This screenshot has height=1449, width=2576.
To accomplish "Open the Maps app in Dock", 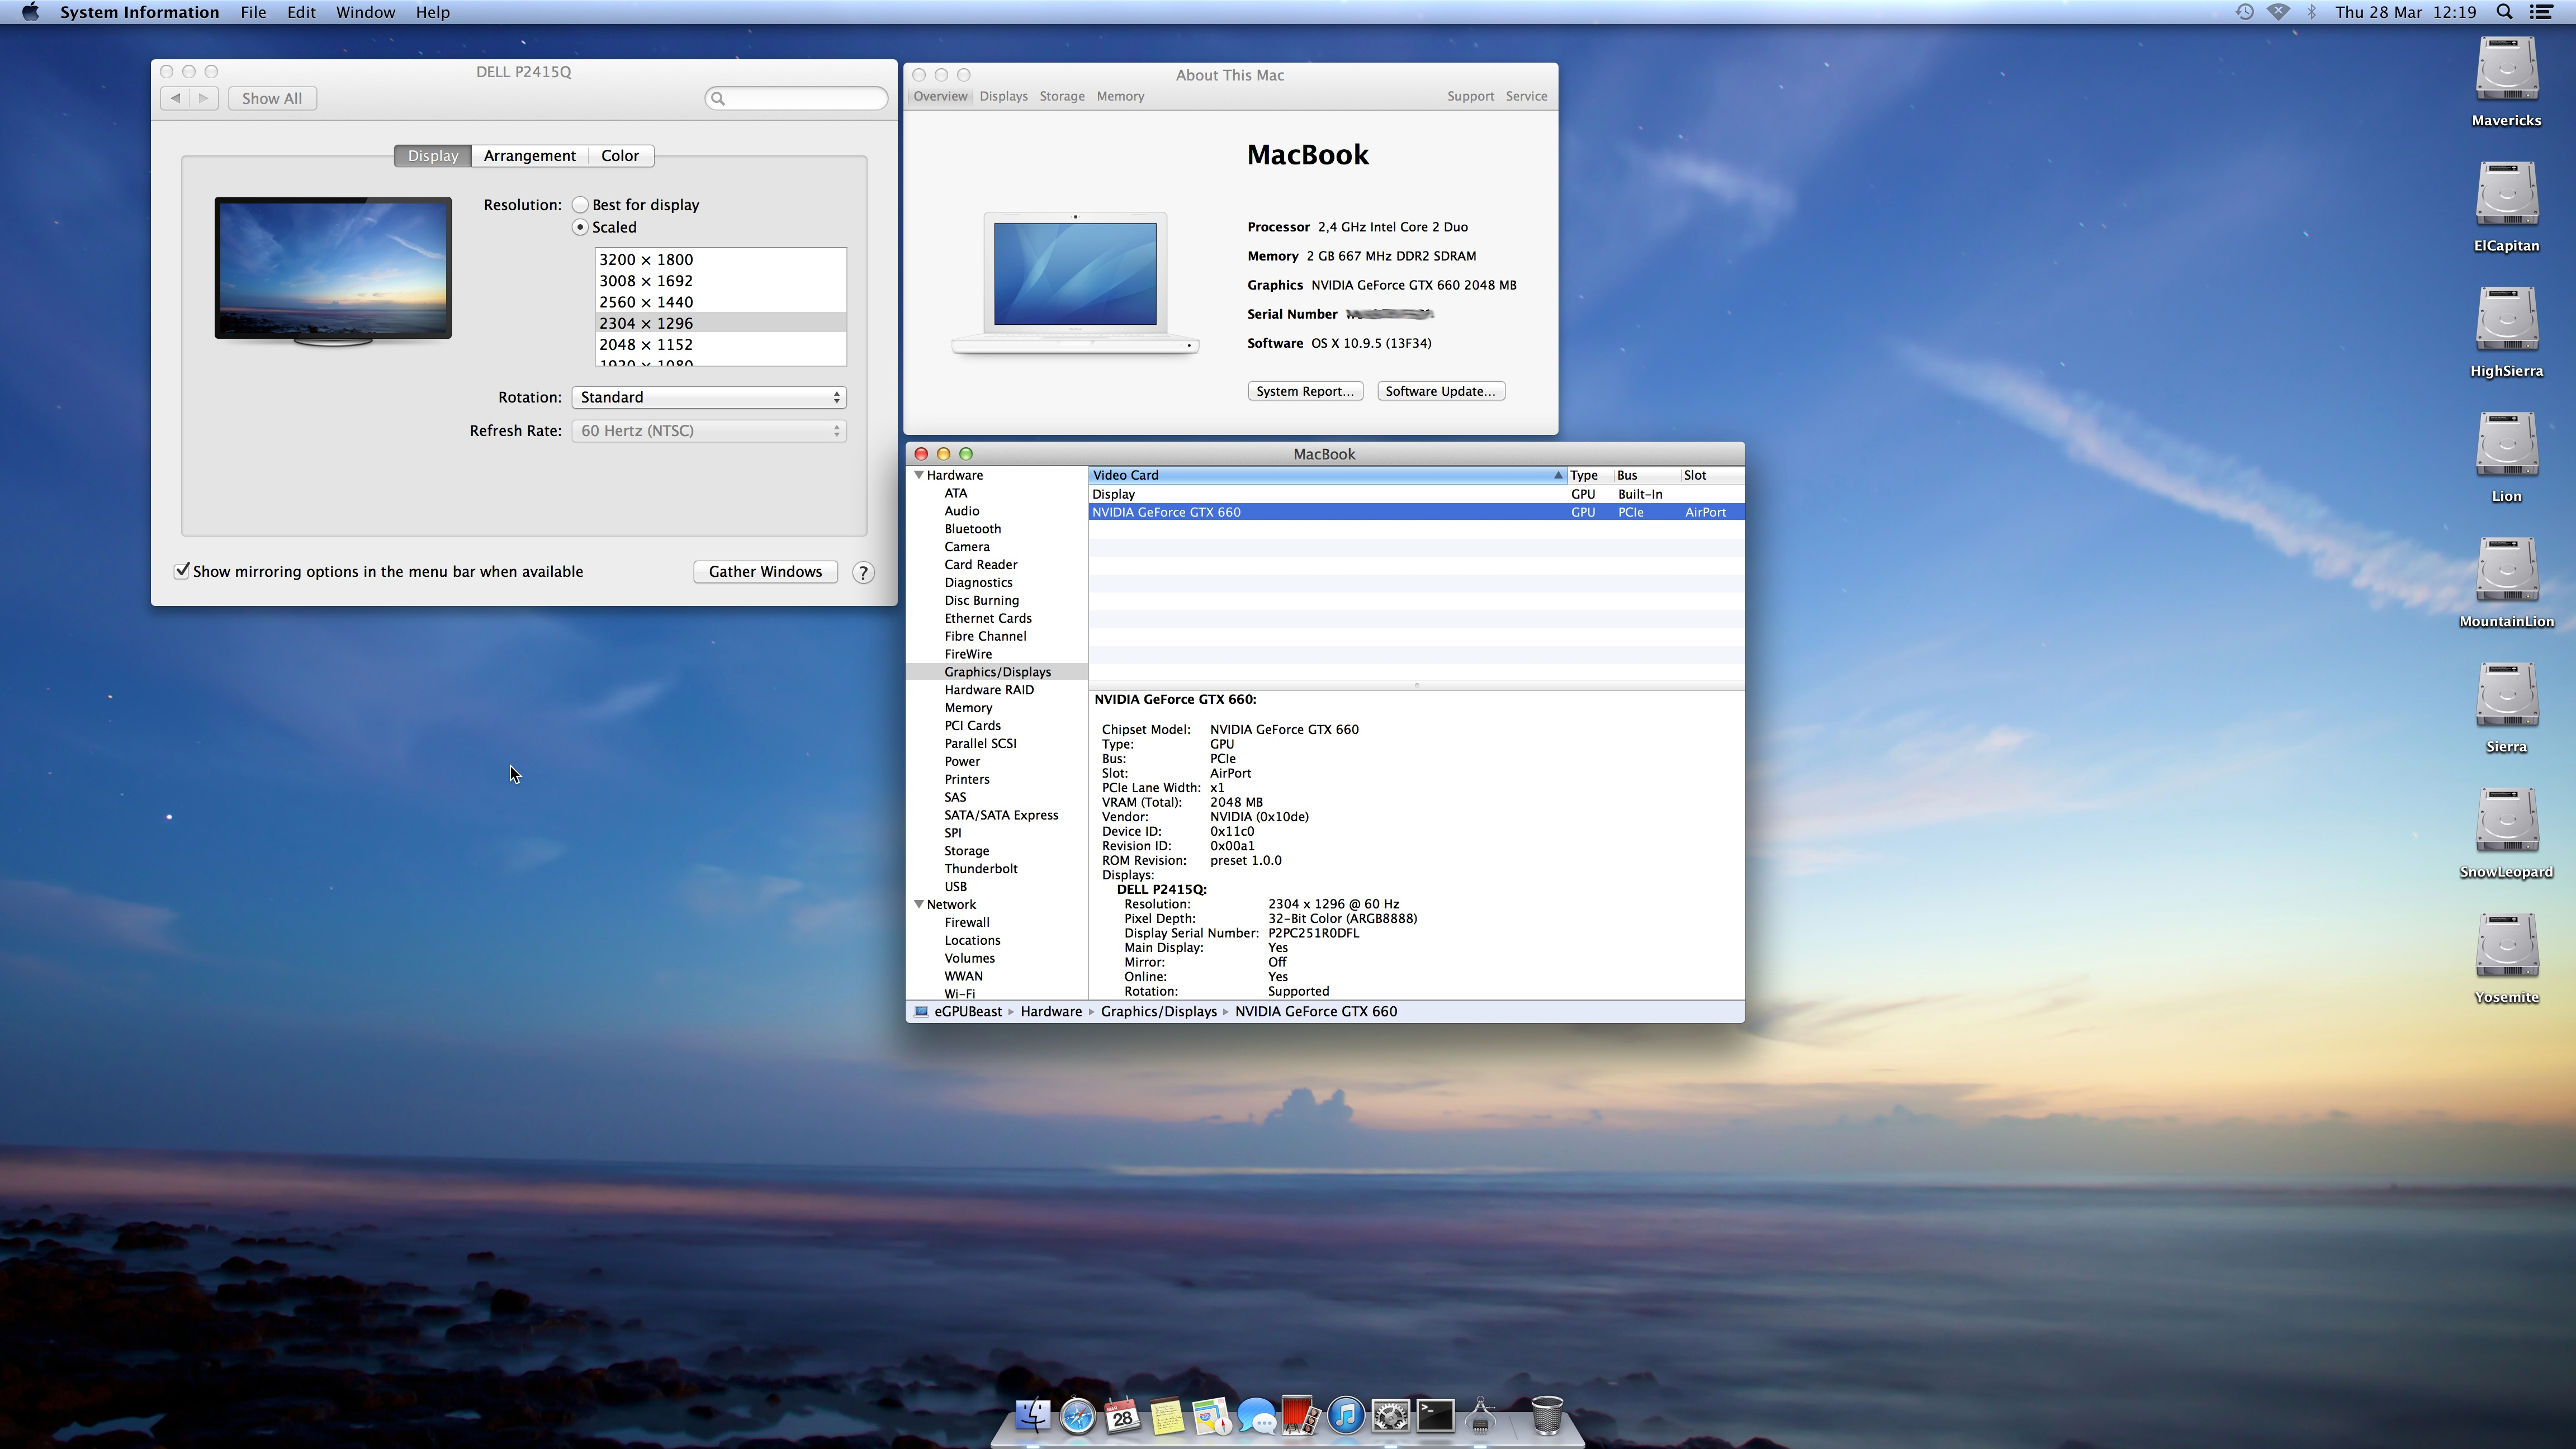I will coord(1211,1416).
